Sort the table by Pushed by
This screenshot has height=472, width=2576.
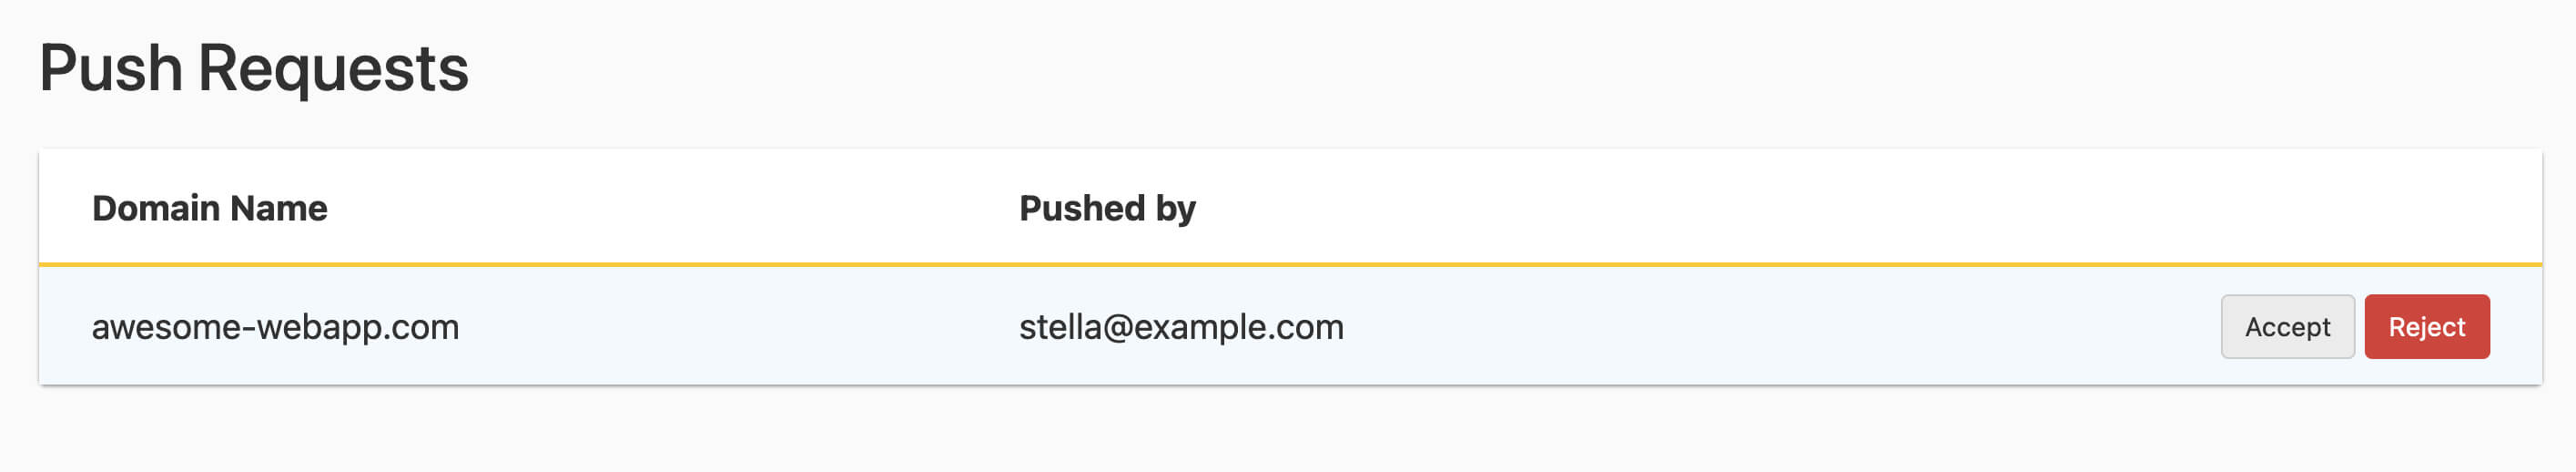coord(1107,208)
